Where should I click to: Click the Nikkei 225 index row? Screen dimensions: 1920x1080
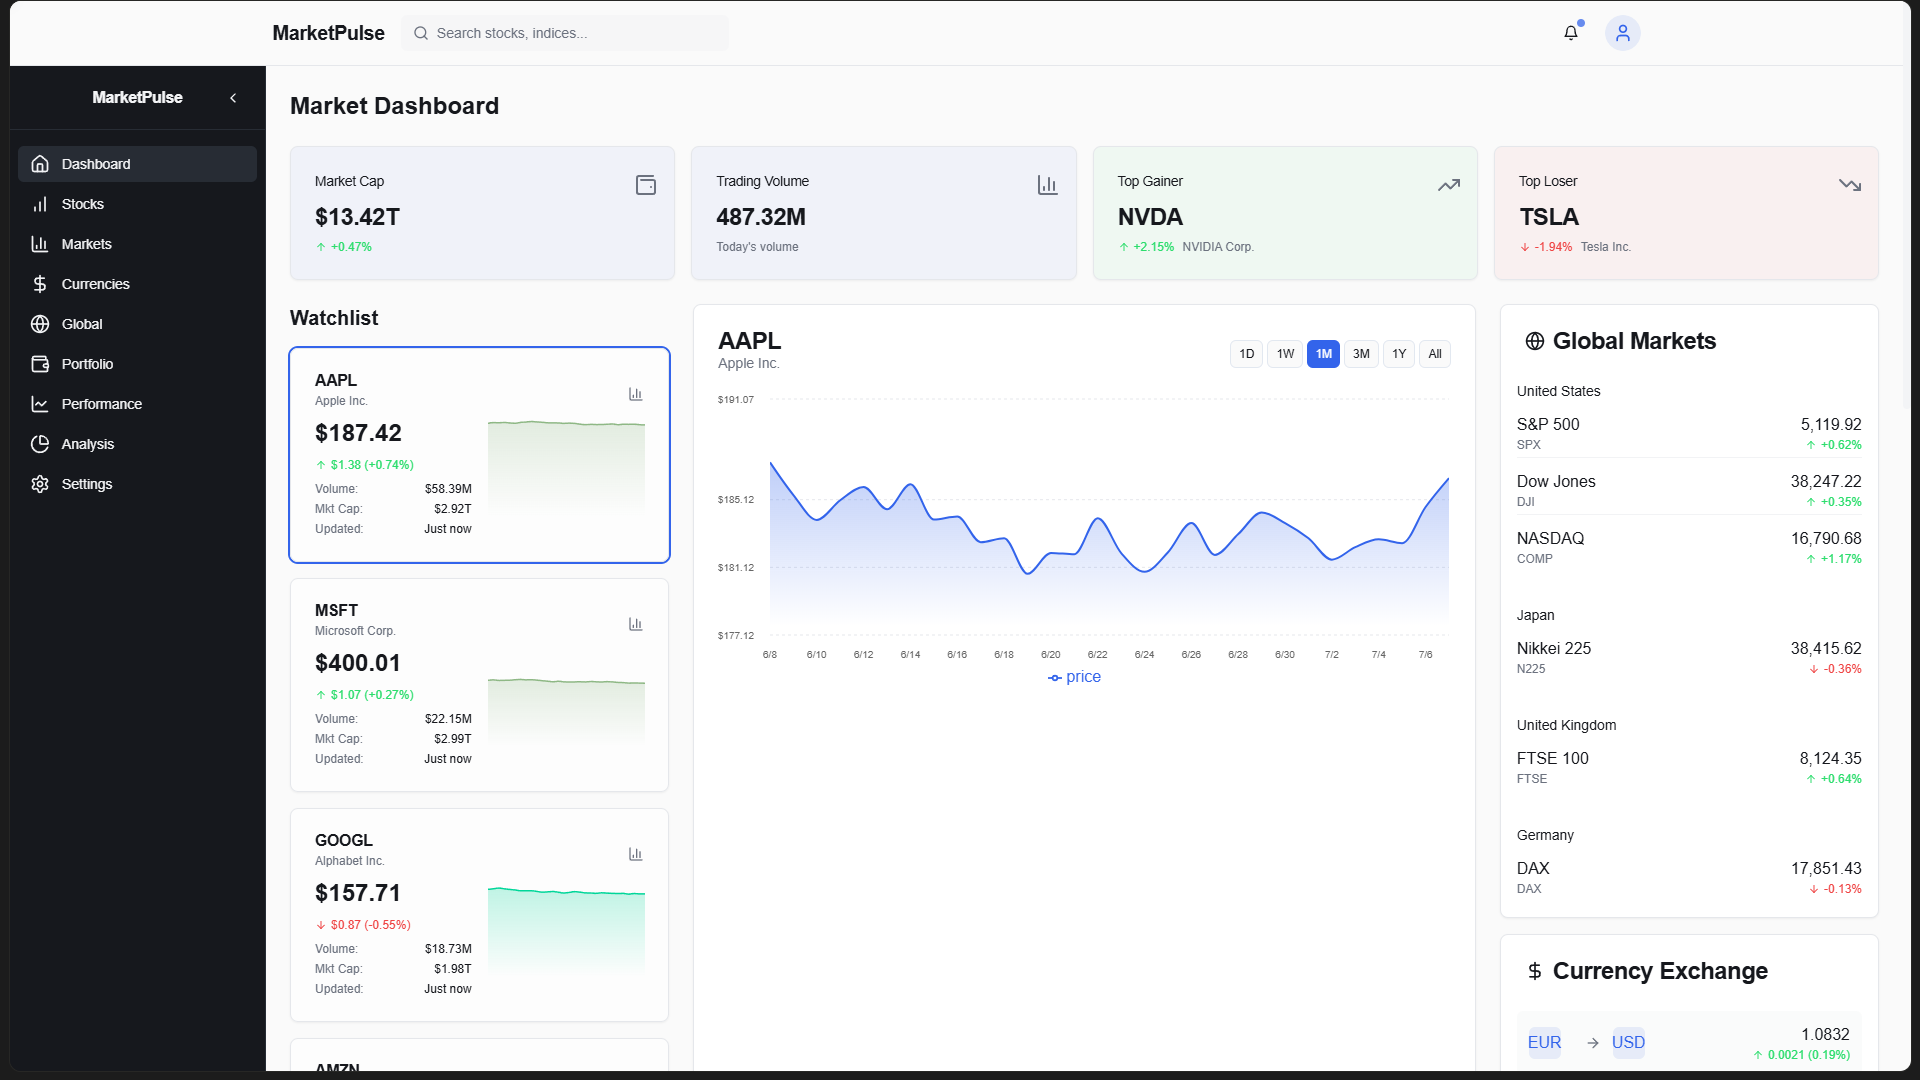tap(1689, 657)
